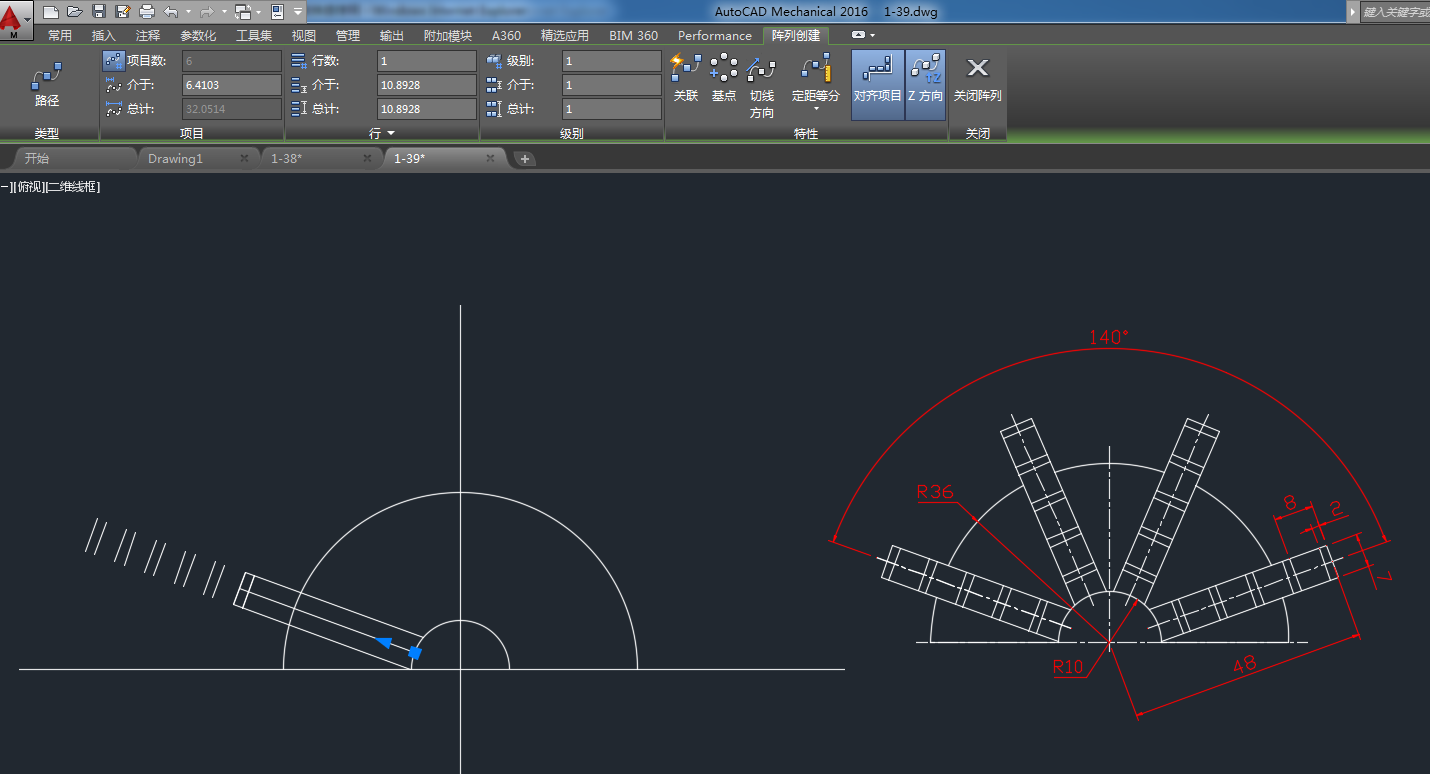Click the blue square array grip

415,653
